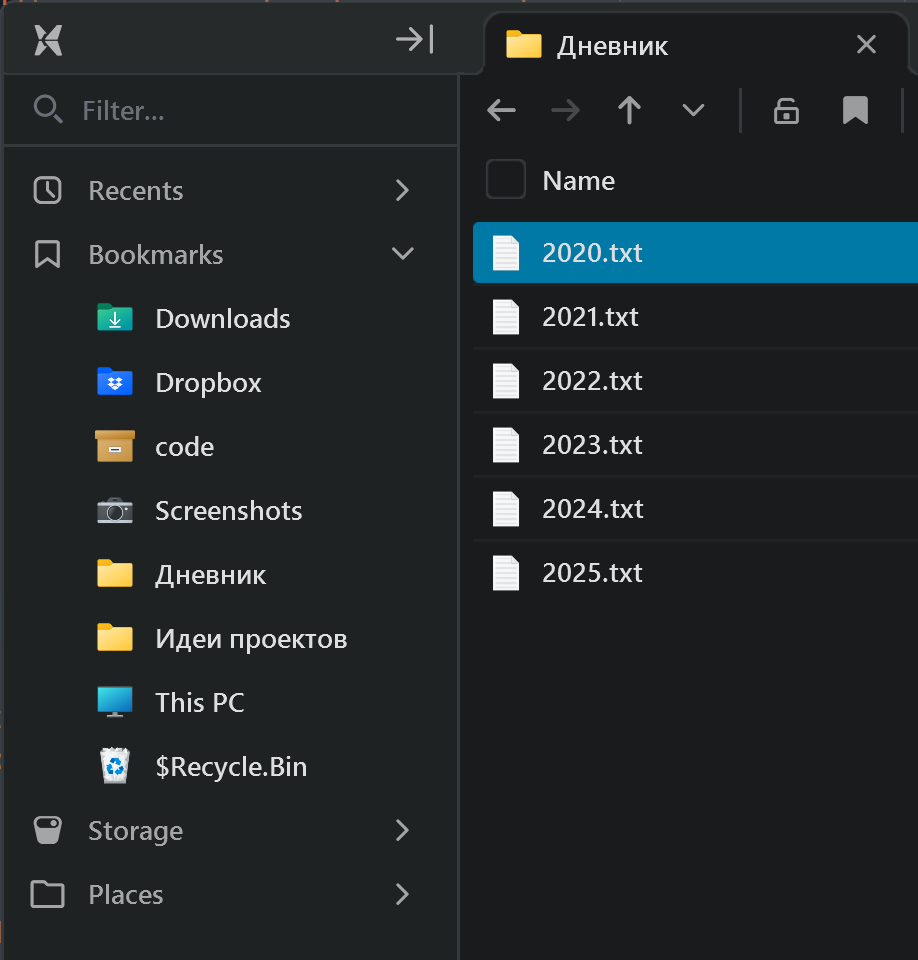Viewport: 918px width, 960px height.
Task: Open the $Recycle.Bin bookmark
Action: coord(230,767)
